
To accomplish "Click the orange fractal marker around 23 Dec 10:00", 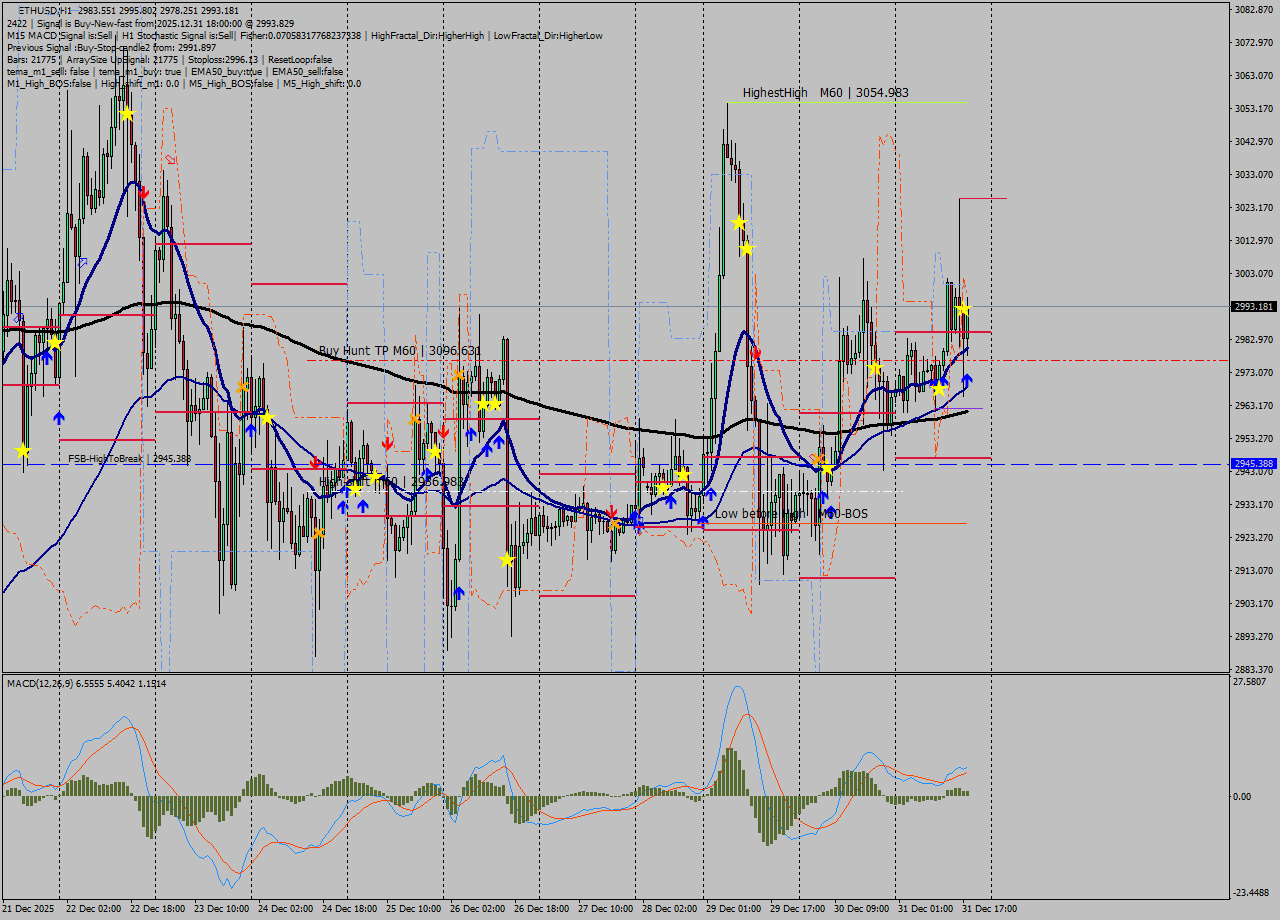I will pos(243,385).
